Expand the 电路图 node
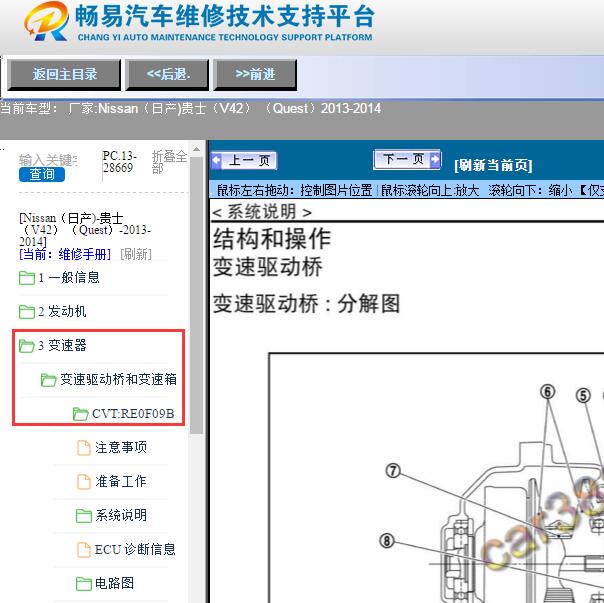604x603 pixels. [x=114, y=583]
